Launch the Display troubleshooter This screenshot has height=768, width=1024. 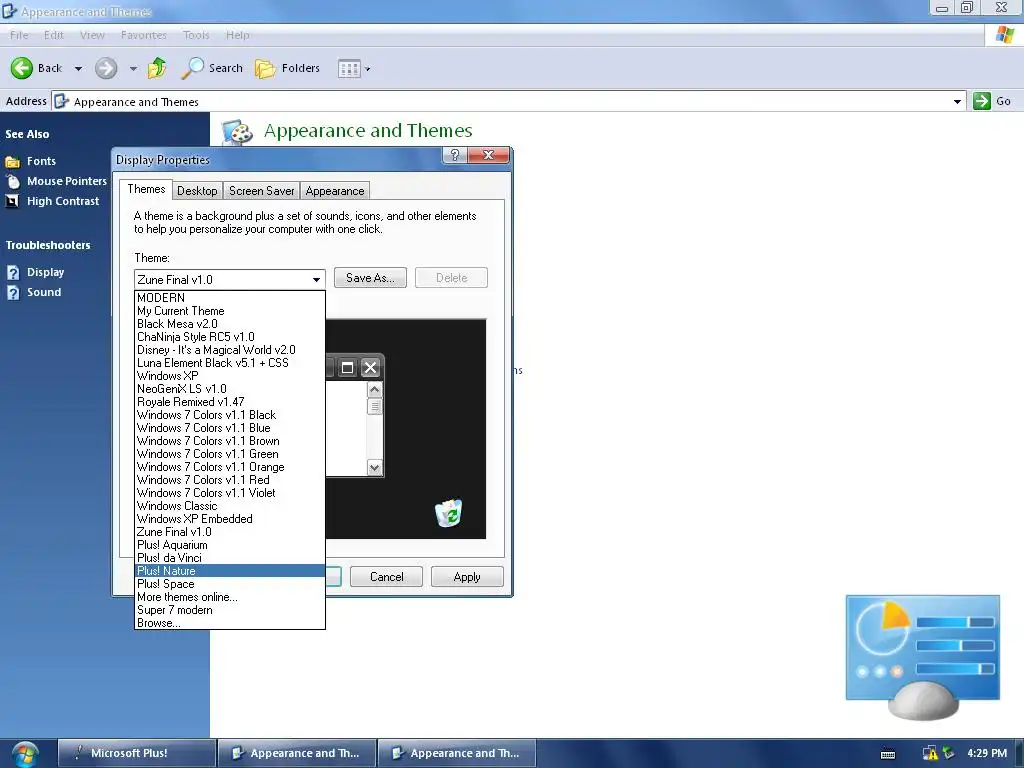[45, 272]
